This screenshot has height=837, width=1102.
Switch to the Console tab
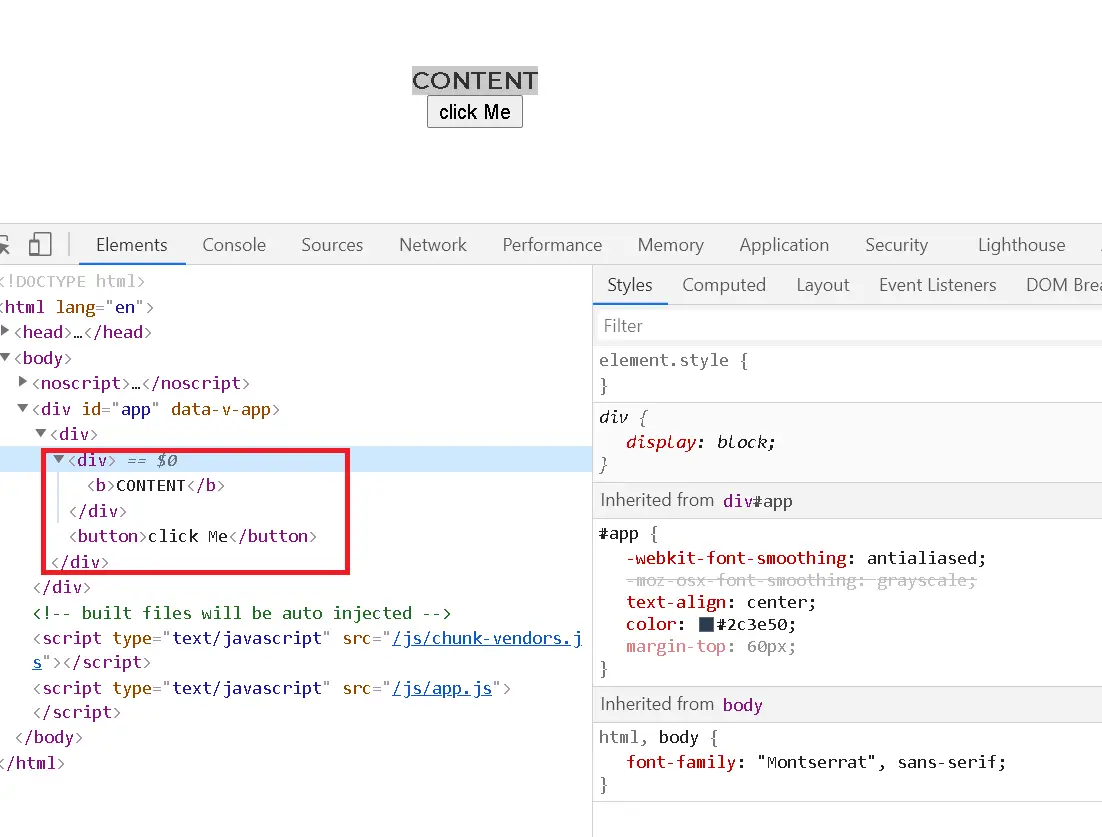click(234, 245)
